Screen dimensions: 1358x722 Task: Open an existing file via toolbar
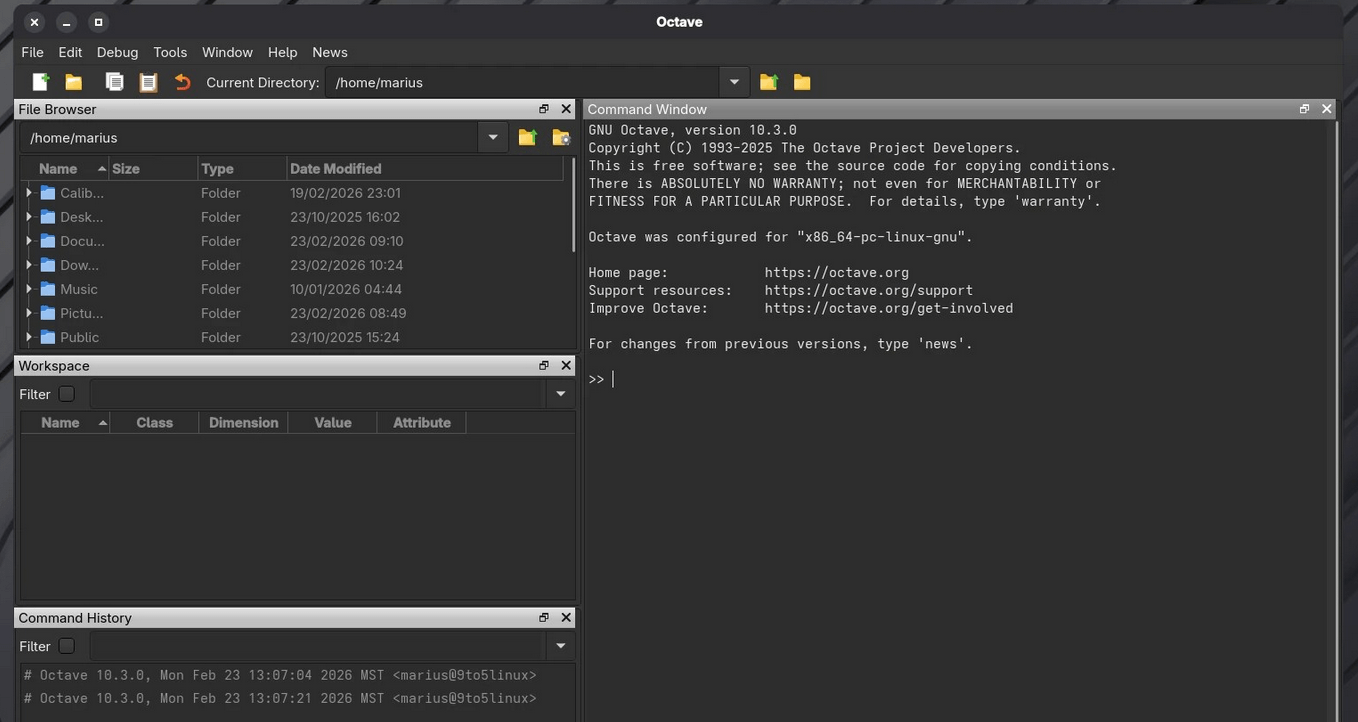point(73,81)
